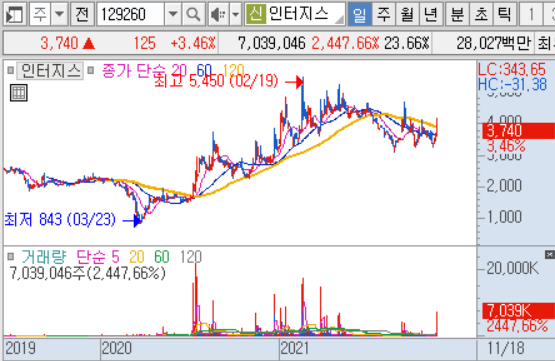Click the red 3,740 price axis tag
The height and width of the screenshot is (361, 555).
tap(518, 131)
